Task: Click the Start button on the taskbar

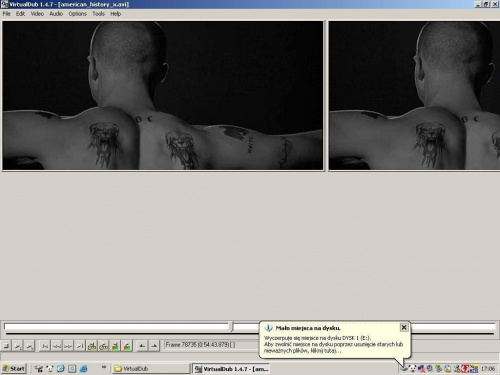Action: [x=14, y=369]
